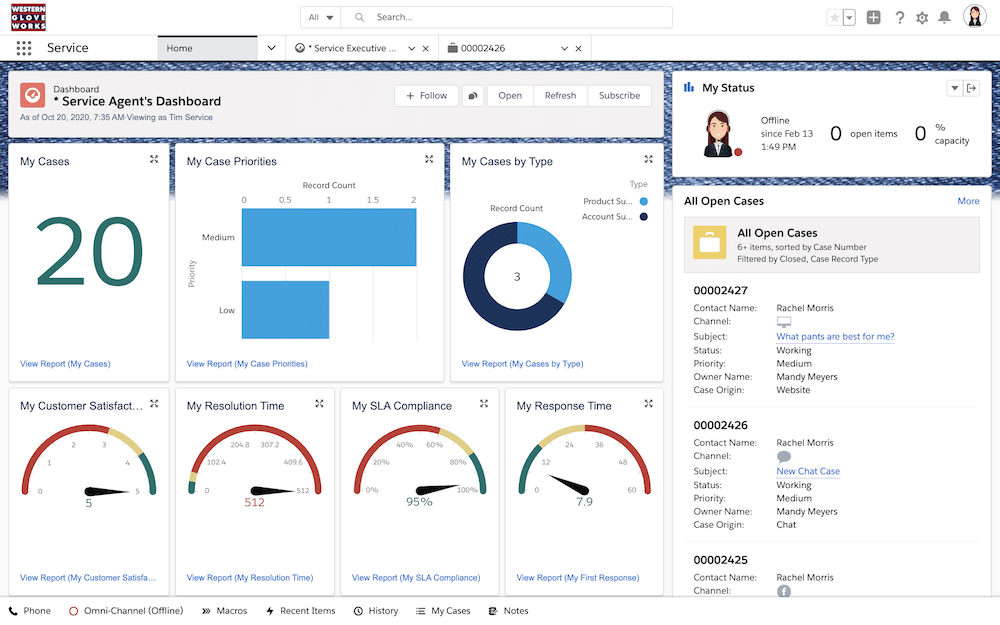Open the Macros utility
1000x625 pixels.
[224, 610]
